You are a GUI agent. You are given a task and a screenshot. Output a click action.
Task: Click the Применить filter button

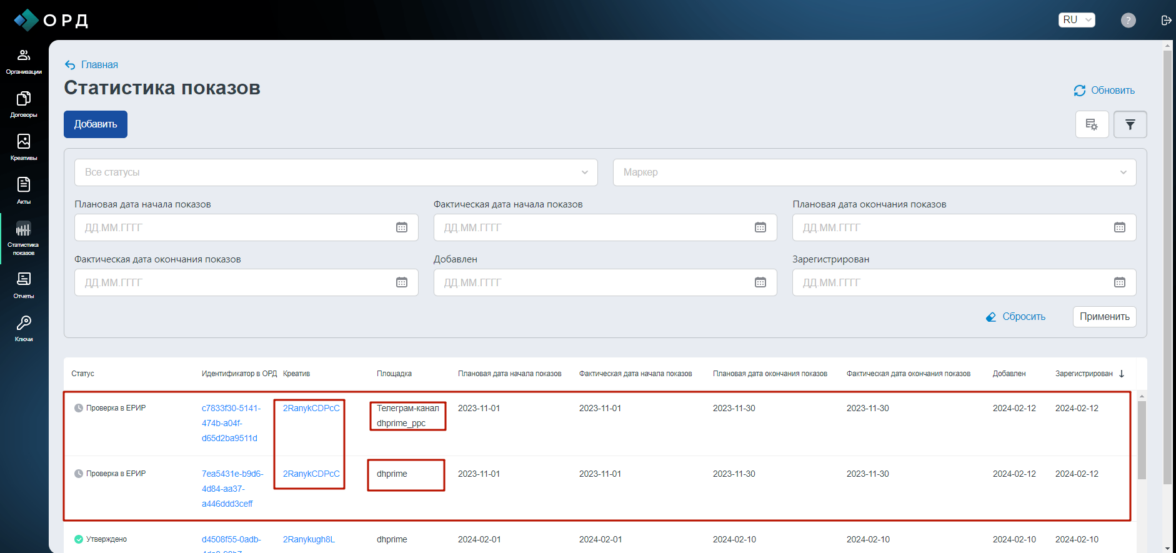(x=1104, y=316)
